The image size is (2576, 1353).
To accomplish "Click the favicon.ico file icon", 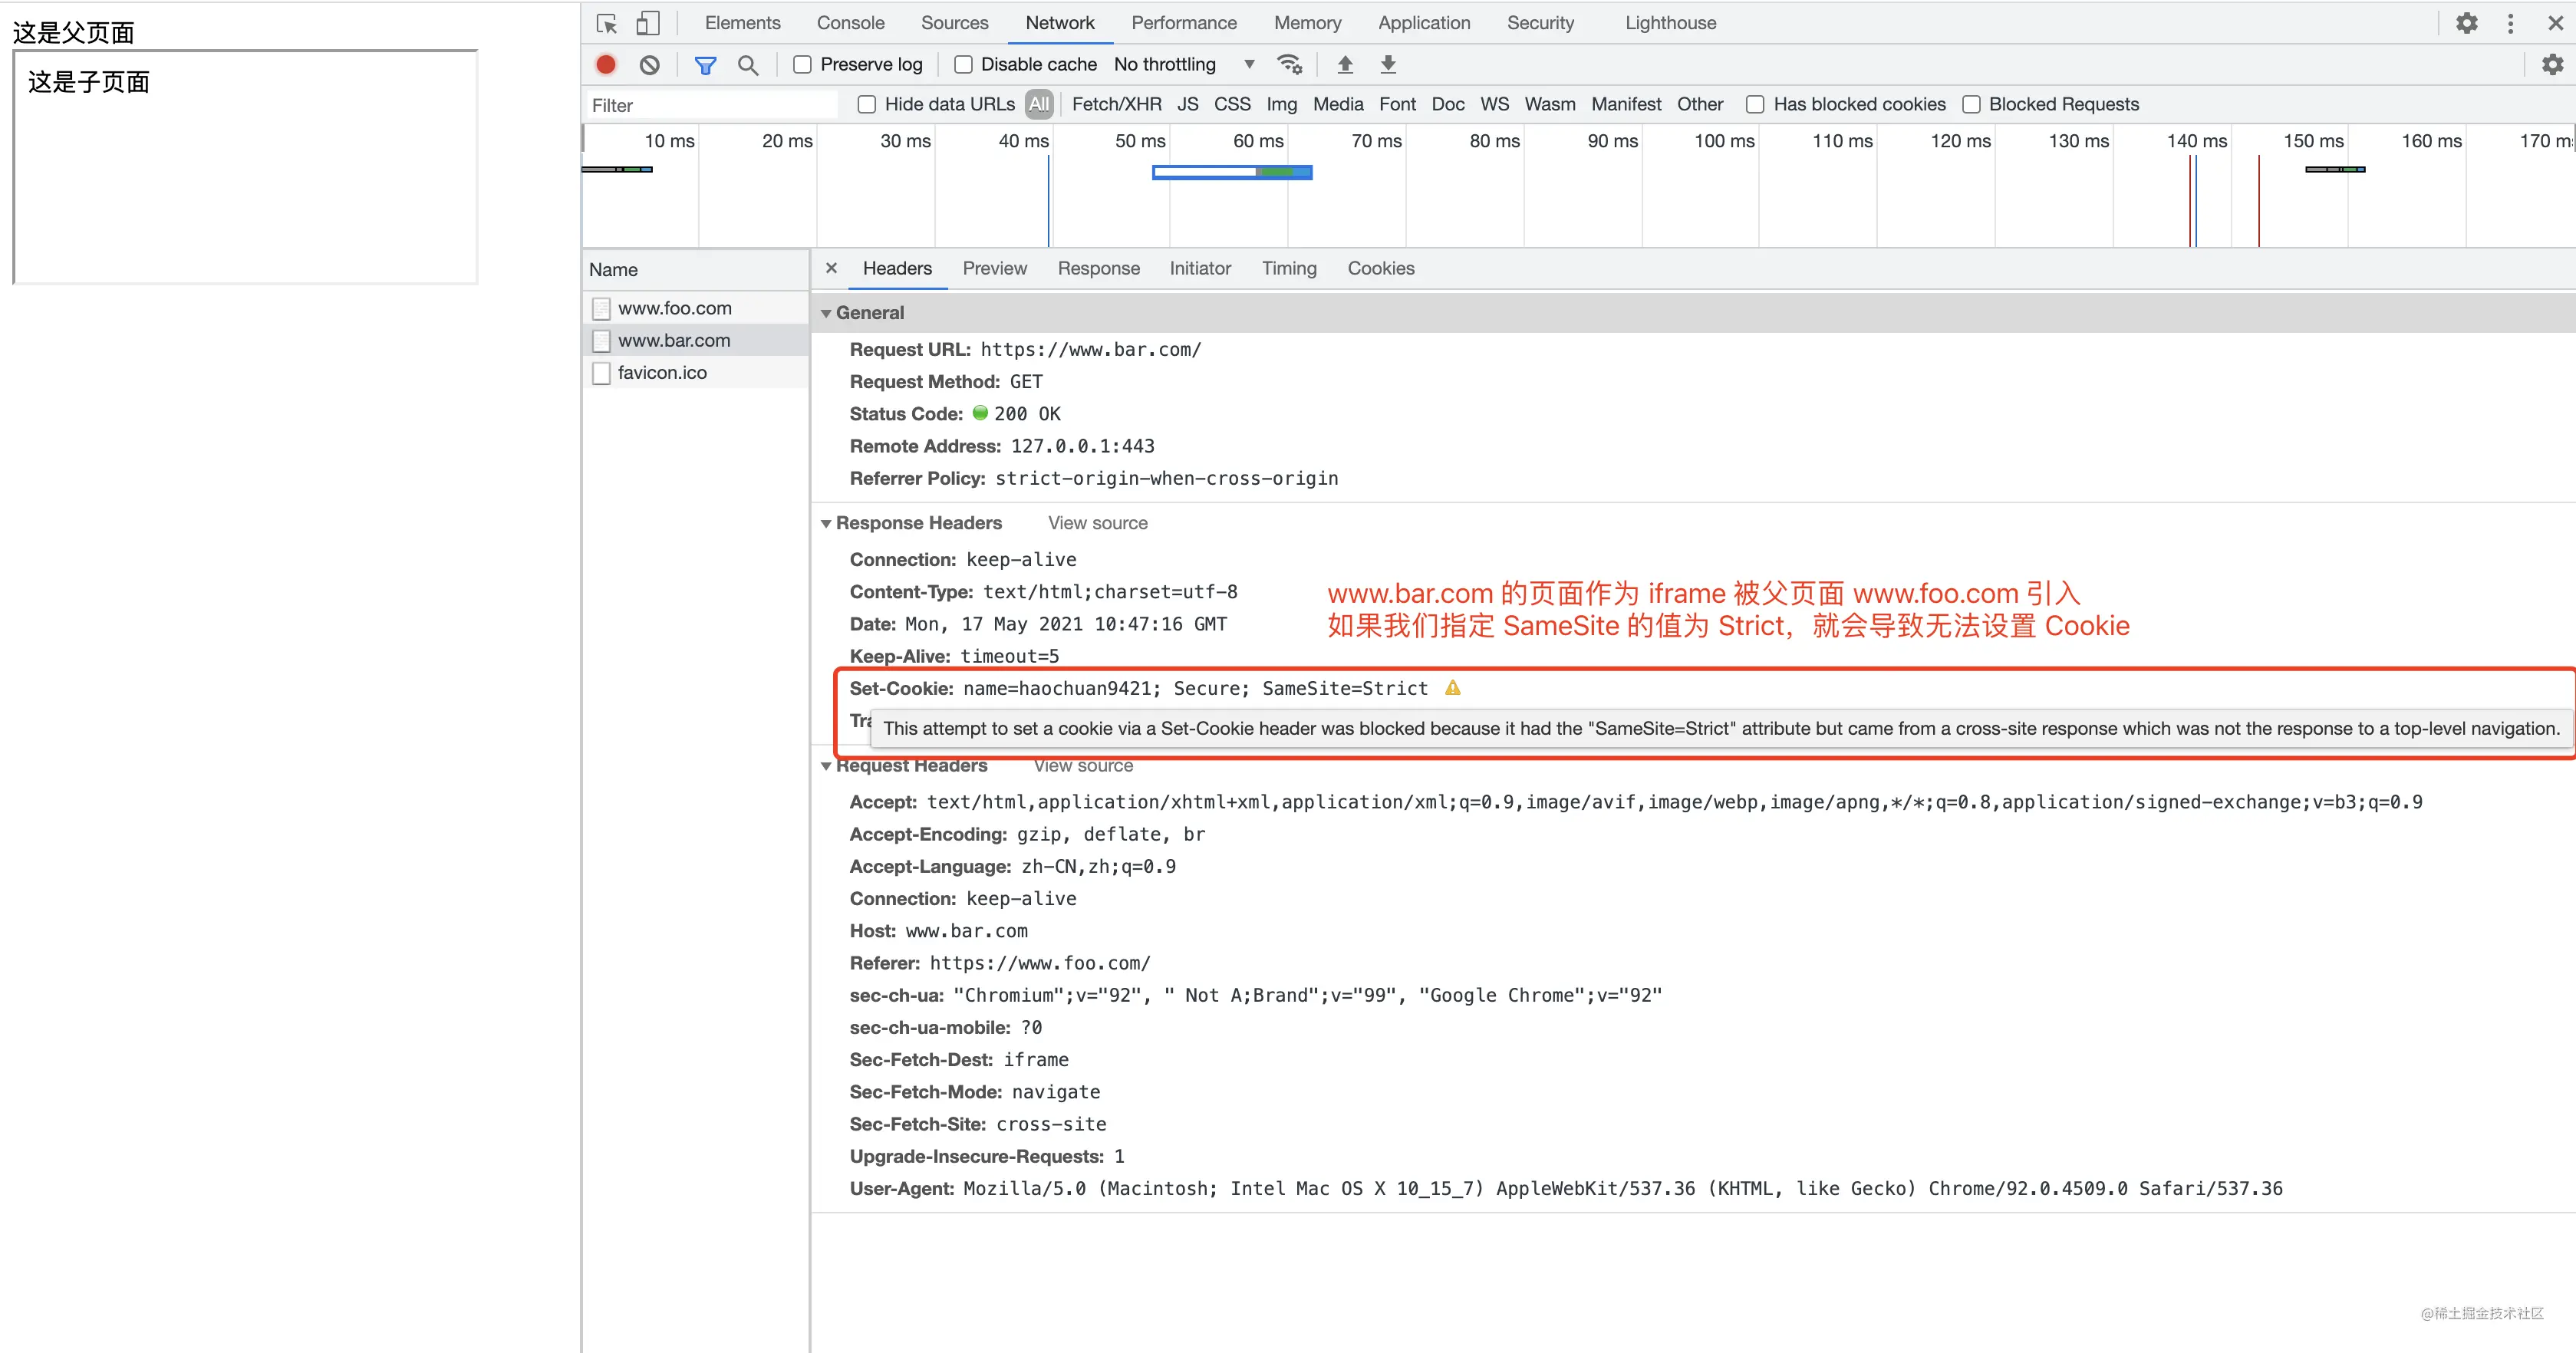I will click(601, 372).
